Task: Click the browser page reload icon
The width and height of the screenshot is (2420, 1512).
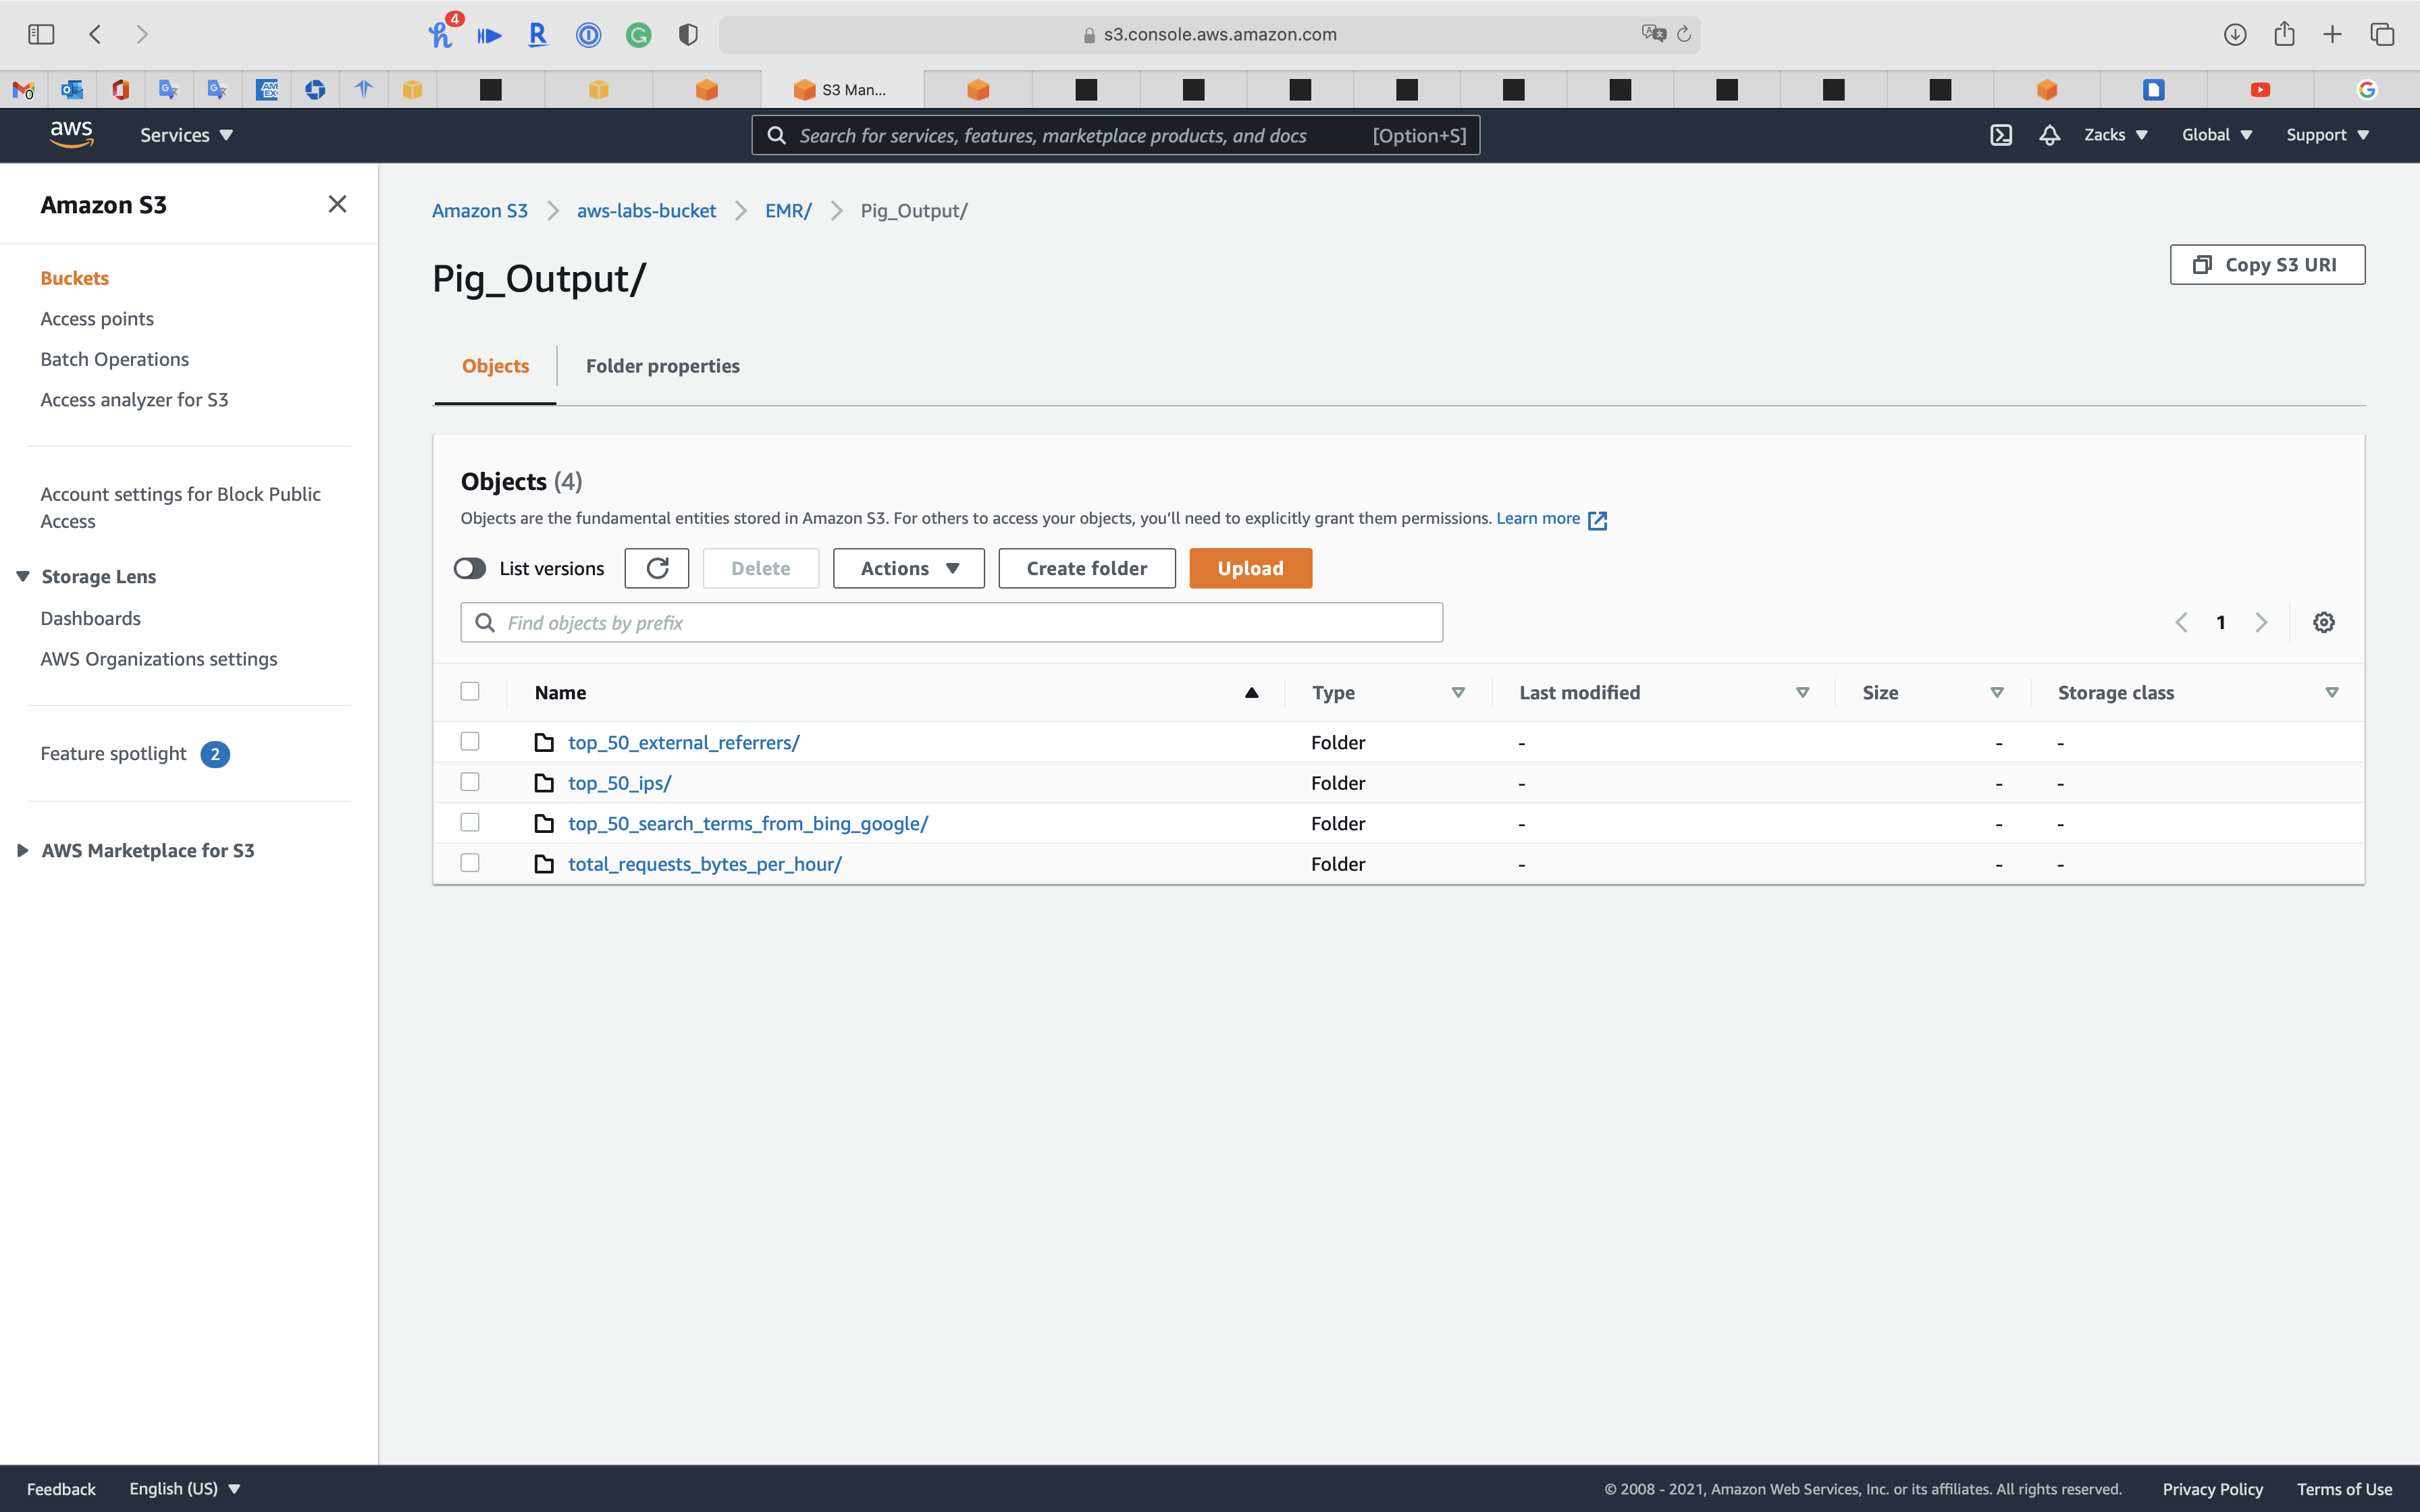Action: 1684,34
